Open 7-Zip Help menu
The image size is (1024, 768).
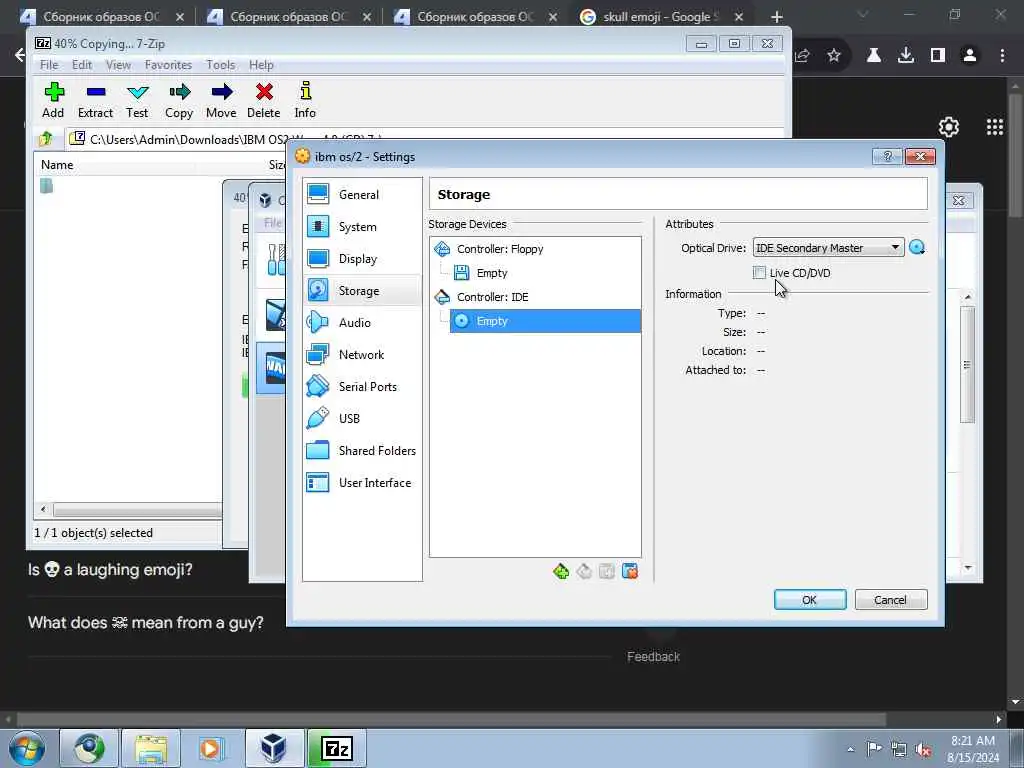pos(261,65)
